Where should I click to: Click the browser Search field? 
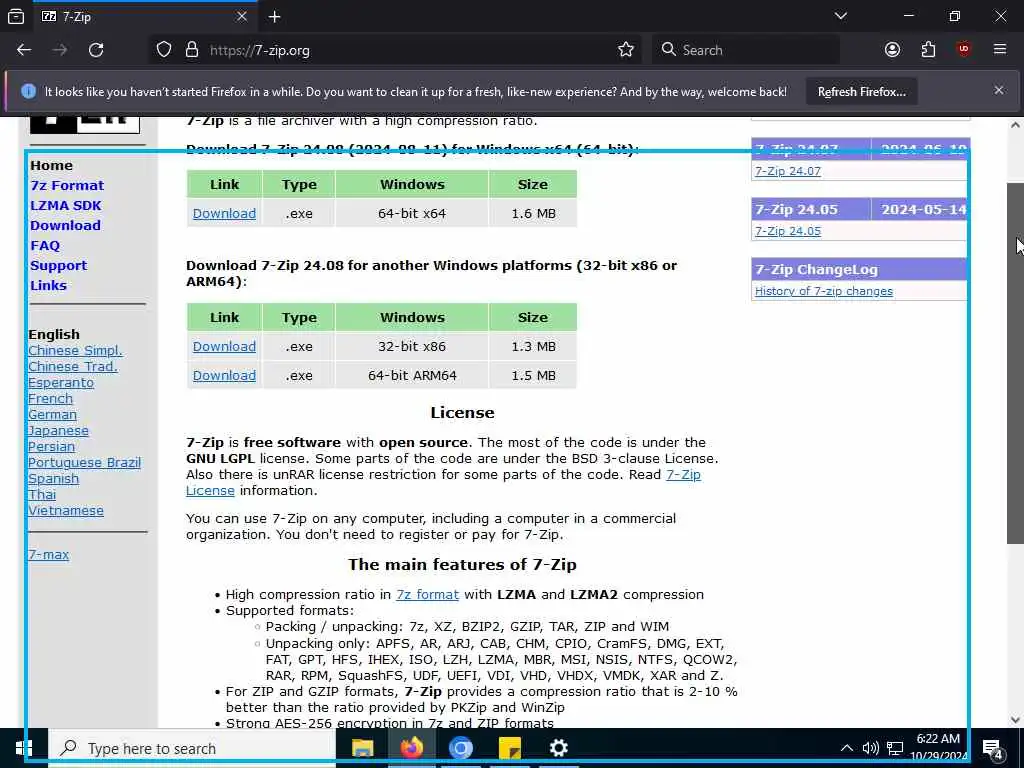pyautogui.click(x=745, y=50)
